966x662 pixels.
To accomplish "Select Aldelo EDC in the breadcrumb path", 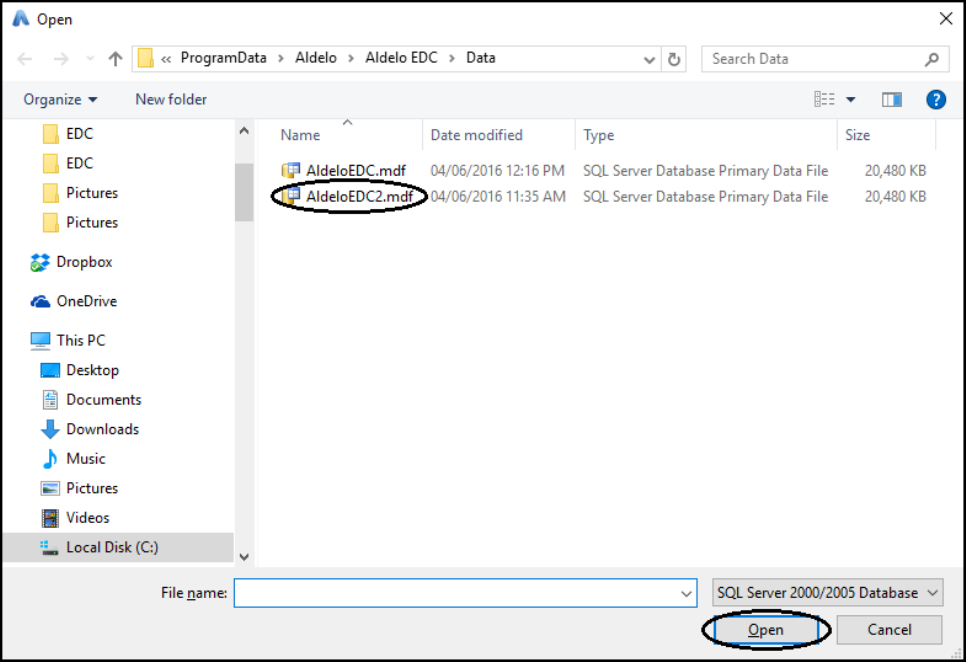I will [x=401, y=58].
